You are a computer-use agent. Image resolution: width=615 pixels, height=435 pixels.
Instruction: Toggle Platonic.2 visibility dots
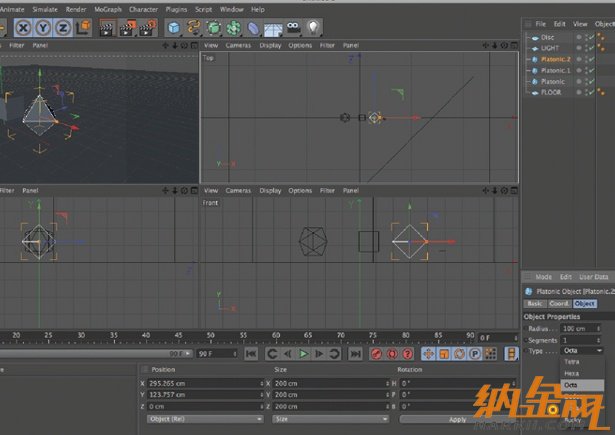[x=587, y=59]
